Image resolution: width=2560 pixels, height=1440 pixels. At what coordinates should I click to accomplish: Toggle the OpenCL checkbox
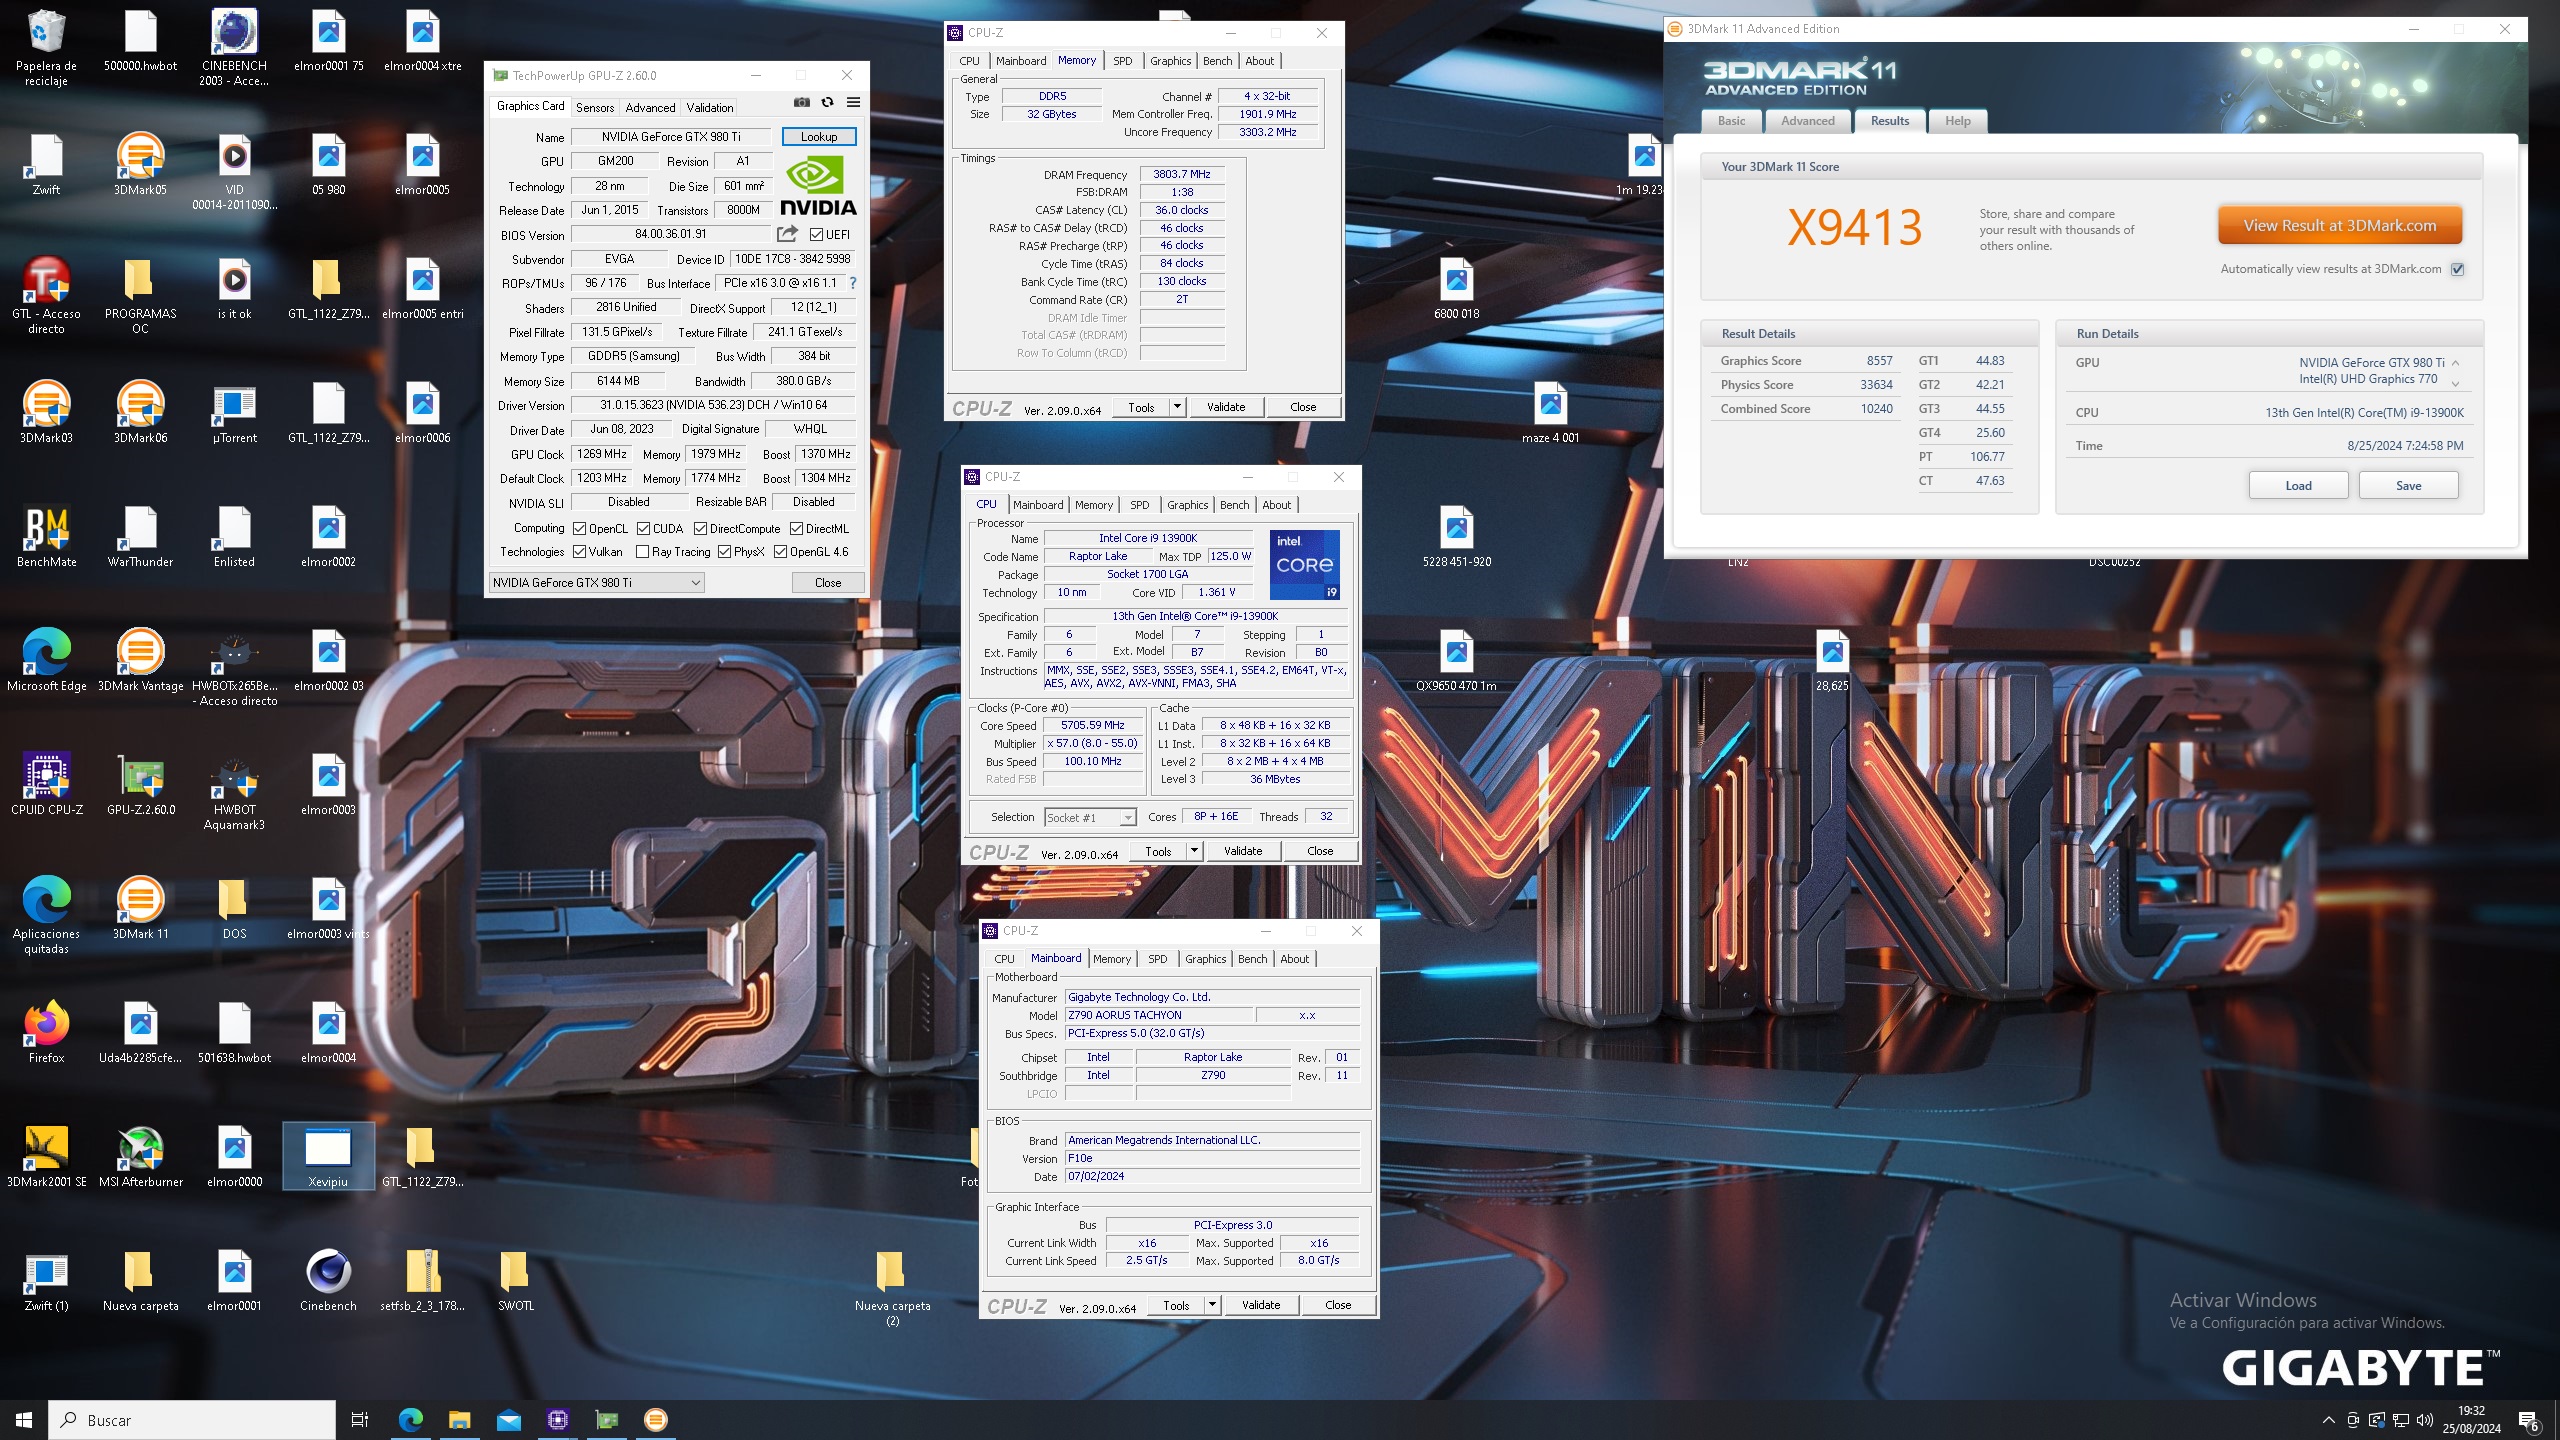pyautogui.click(x=579, y=528)
